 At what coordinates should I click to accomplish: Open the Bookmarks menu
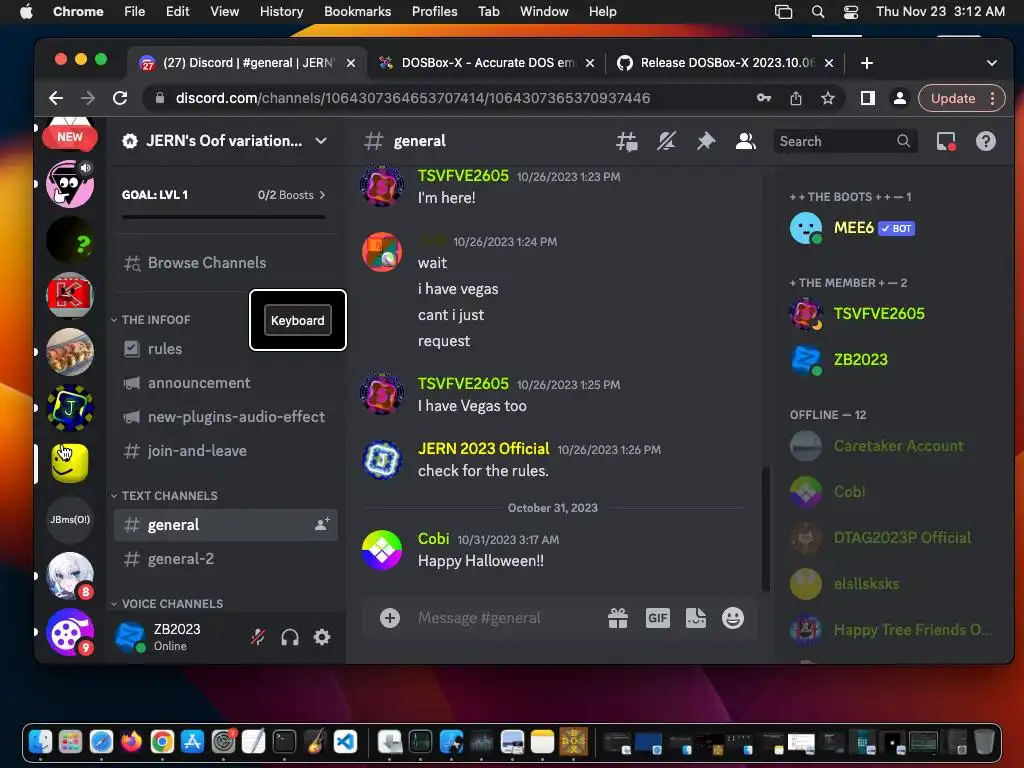click(357, 11)
